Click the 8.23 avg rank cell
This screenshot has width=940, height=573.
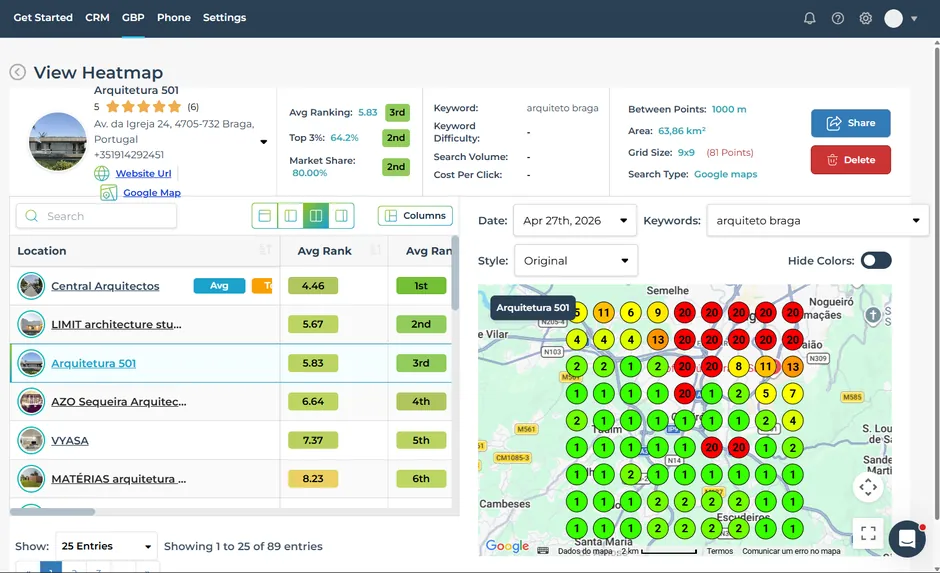coord(313,479)
